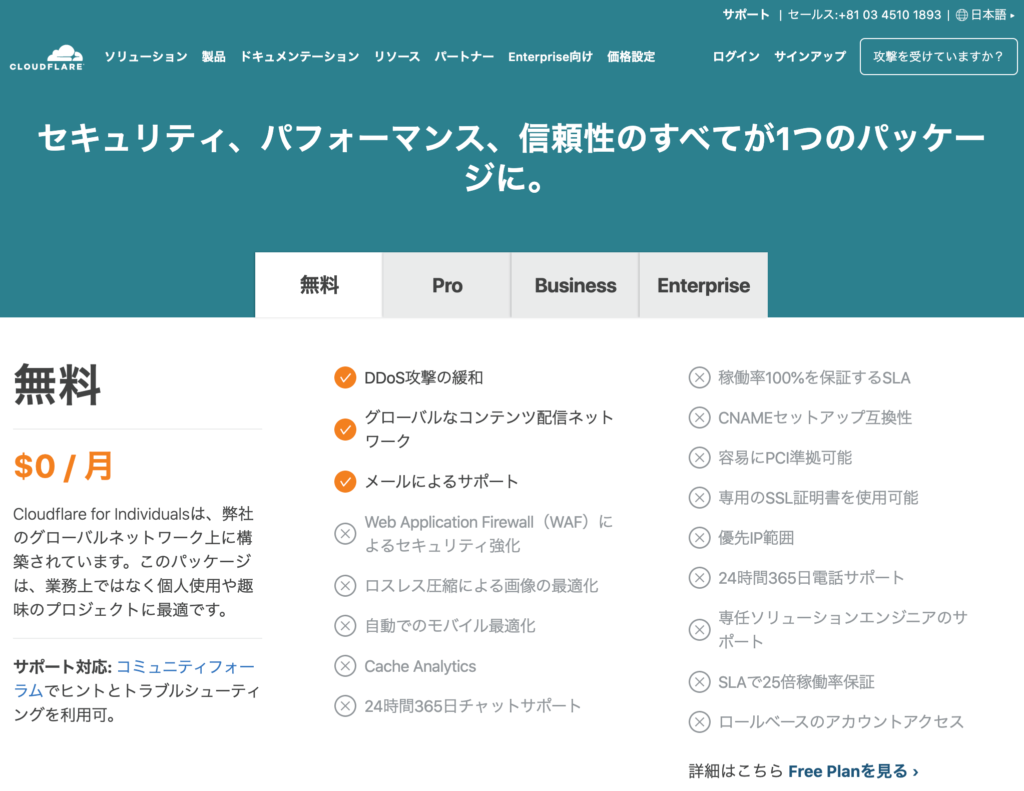The height and width of the screenshot is (791, 1024).
Task: Click the sales phone number +81 03 4510 1893
Action: [x=890, y=15]
